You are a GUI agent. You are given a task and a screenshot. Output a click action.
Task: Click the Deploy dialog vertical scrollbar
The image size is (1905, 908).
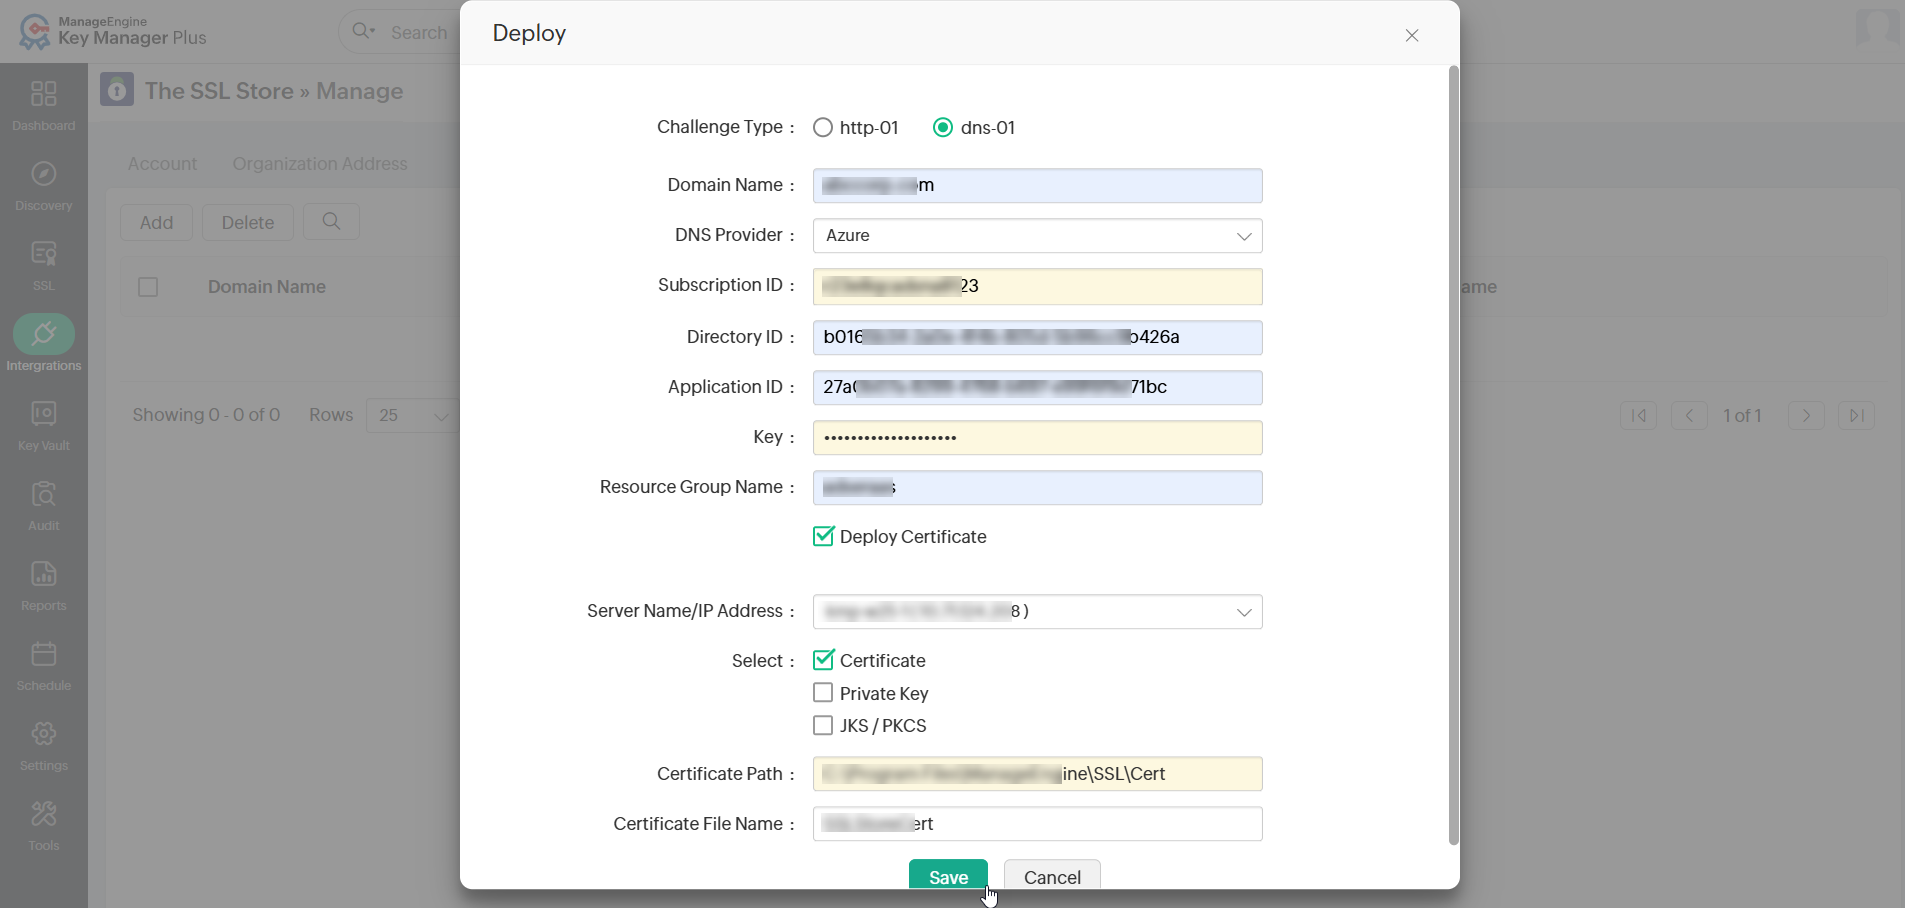(1454, 455)
